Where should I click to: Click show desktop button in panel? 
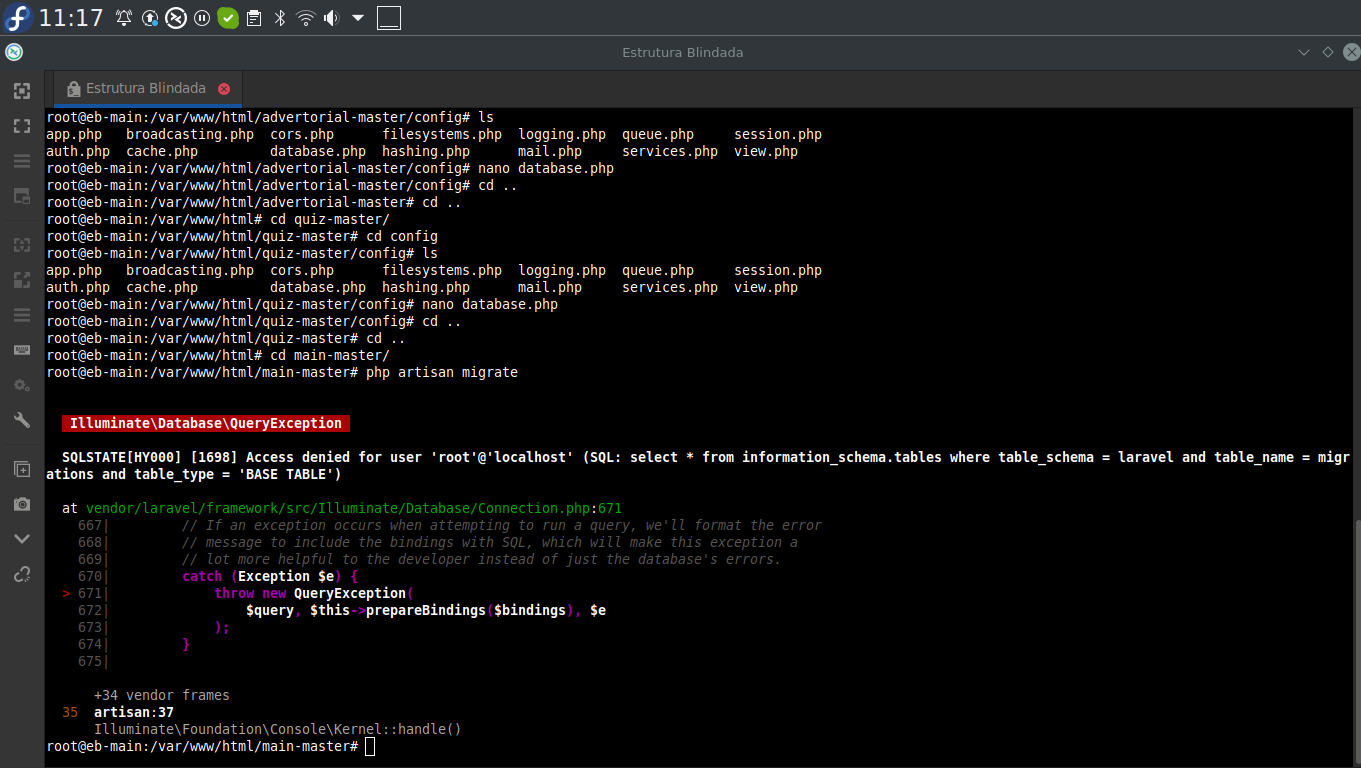click(389, 18)
